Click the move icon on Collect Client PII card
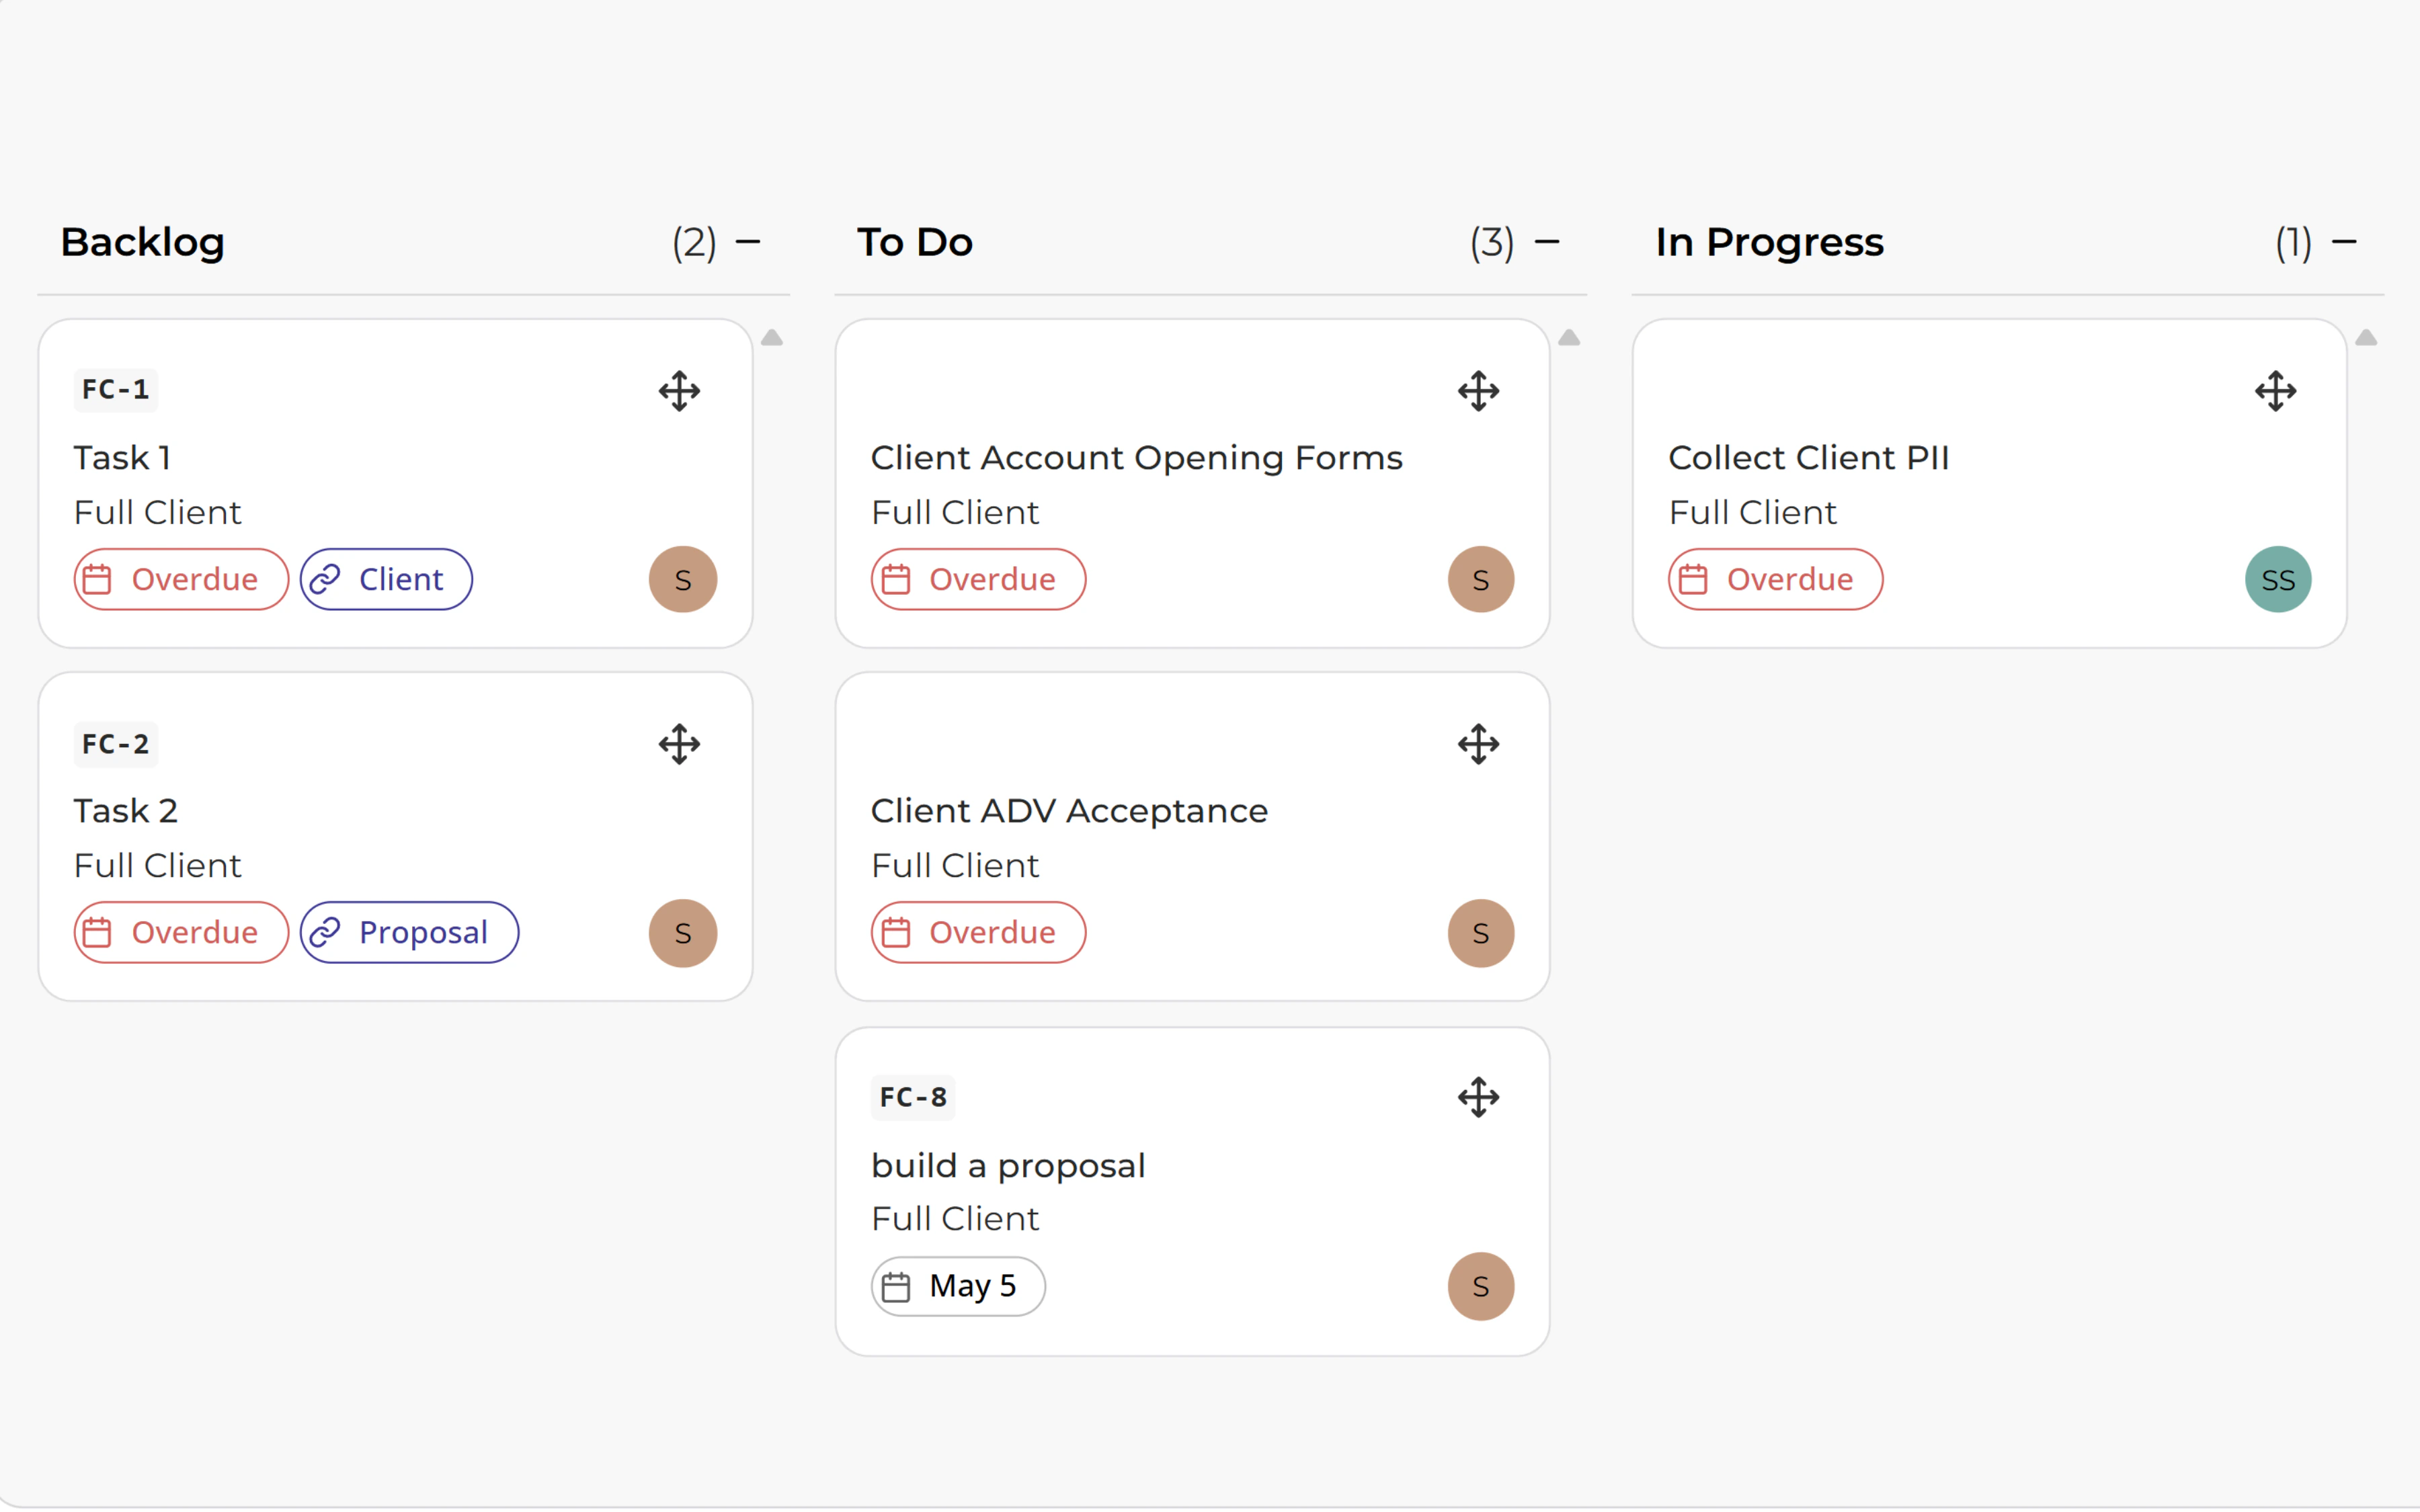Screen dimensions: 2420x1512 [x=2276, y=391]
